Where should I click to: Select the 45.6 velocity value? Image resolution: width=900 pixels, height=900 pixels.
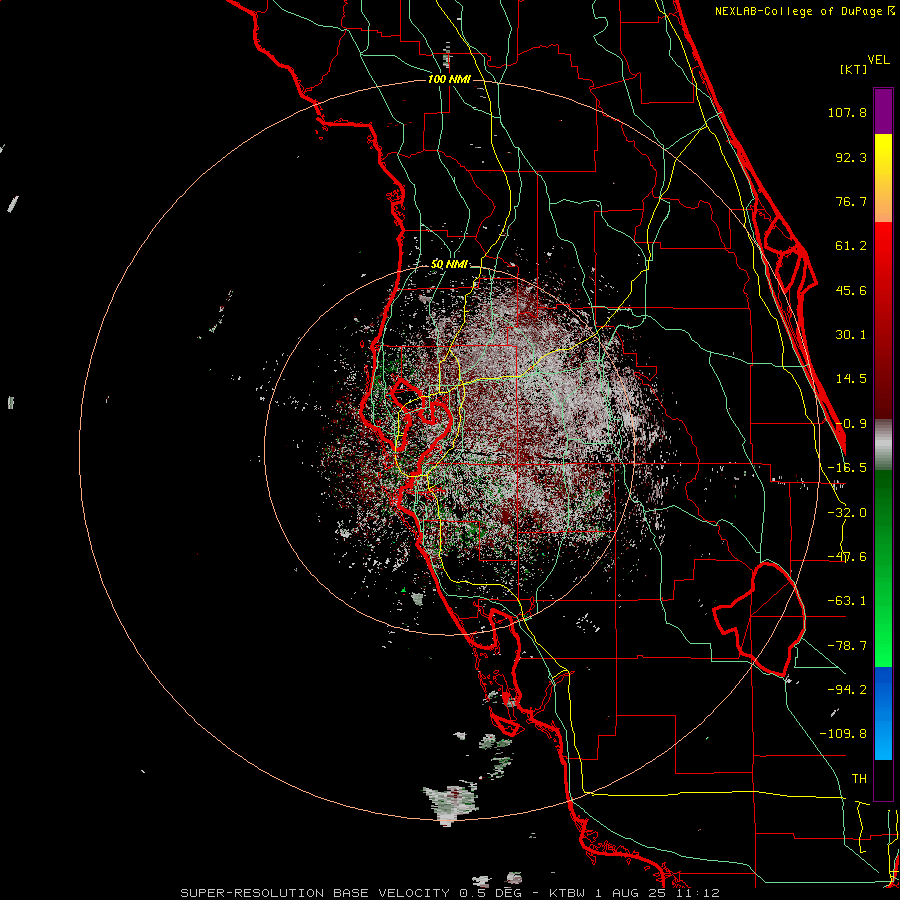[x=851, y=290]
